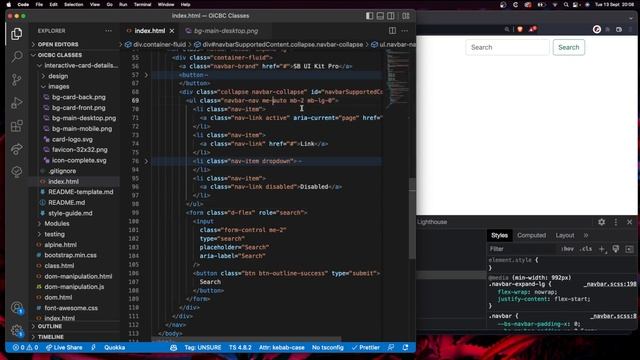Open the Terminal menu in menu bar
The height and width of the screenshot is (360, 640).
pos(142,4)
